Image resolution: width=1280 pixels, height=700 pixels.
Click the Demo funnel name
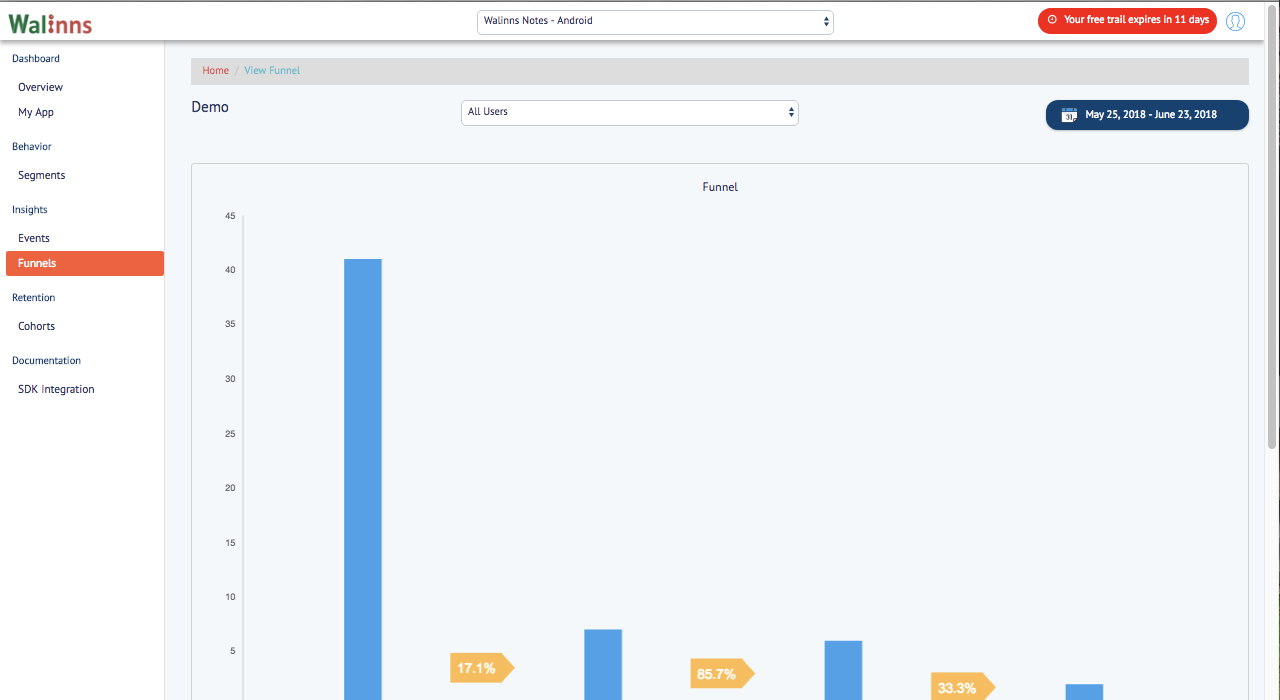210,107
